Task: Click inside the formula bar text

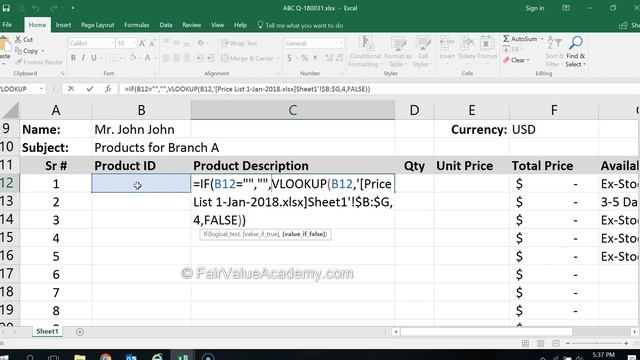Action: [247, 89]
